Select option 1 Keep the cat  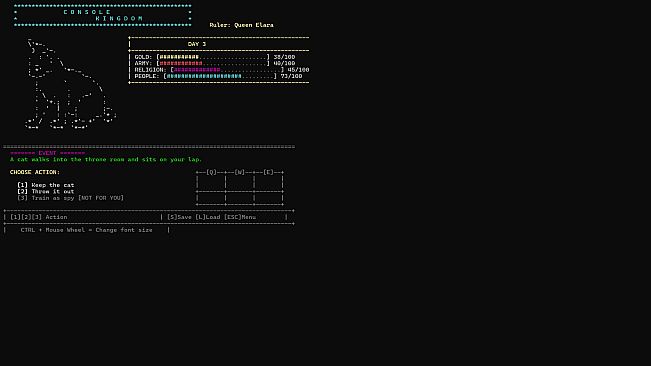pyautogui.click(x=46, y=185)
